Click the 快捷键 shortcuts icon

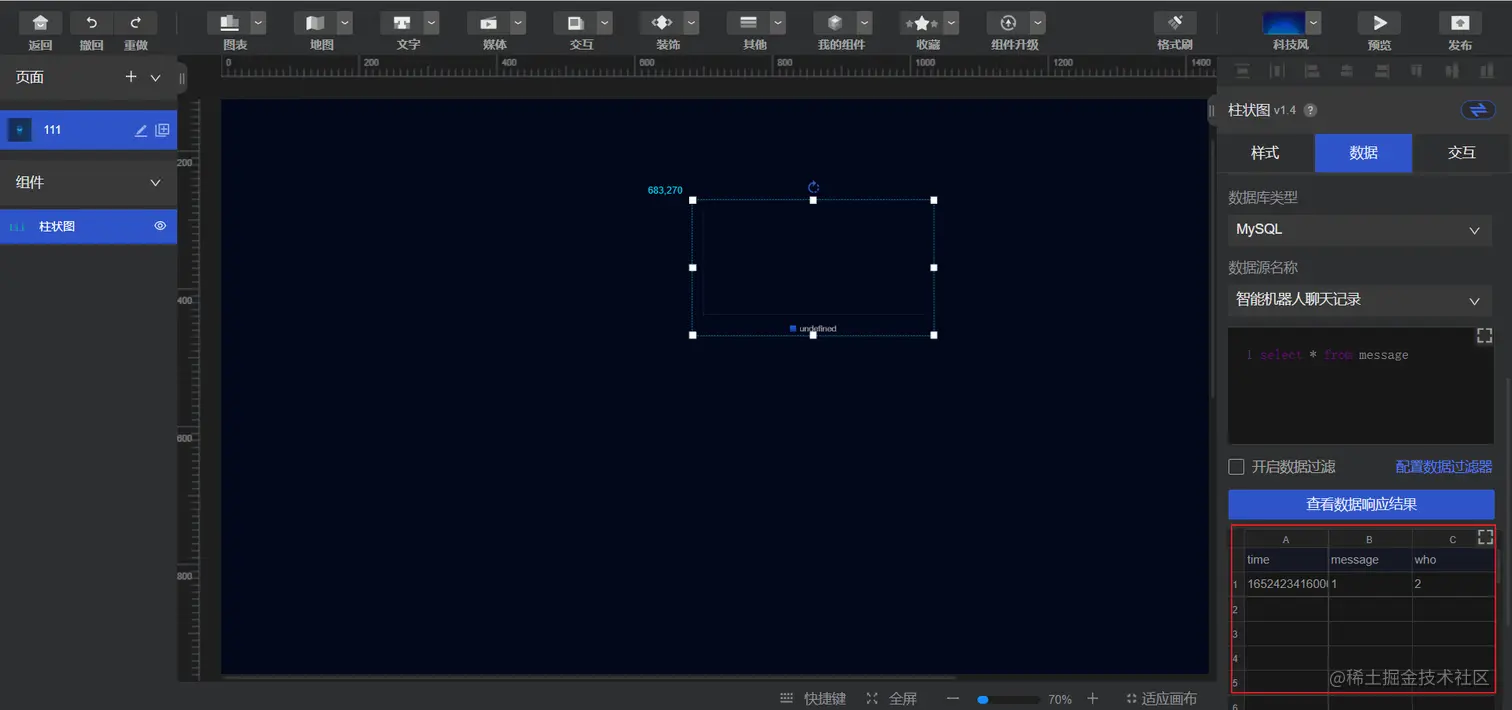click(787, 698)
